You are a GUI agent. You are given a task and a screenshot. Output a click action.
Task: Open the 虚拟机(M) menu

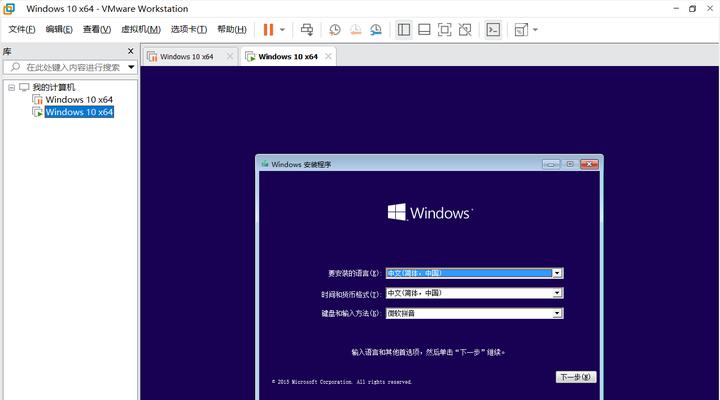141,29
